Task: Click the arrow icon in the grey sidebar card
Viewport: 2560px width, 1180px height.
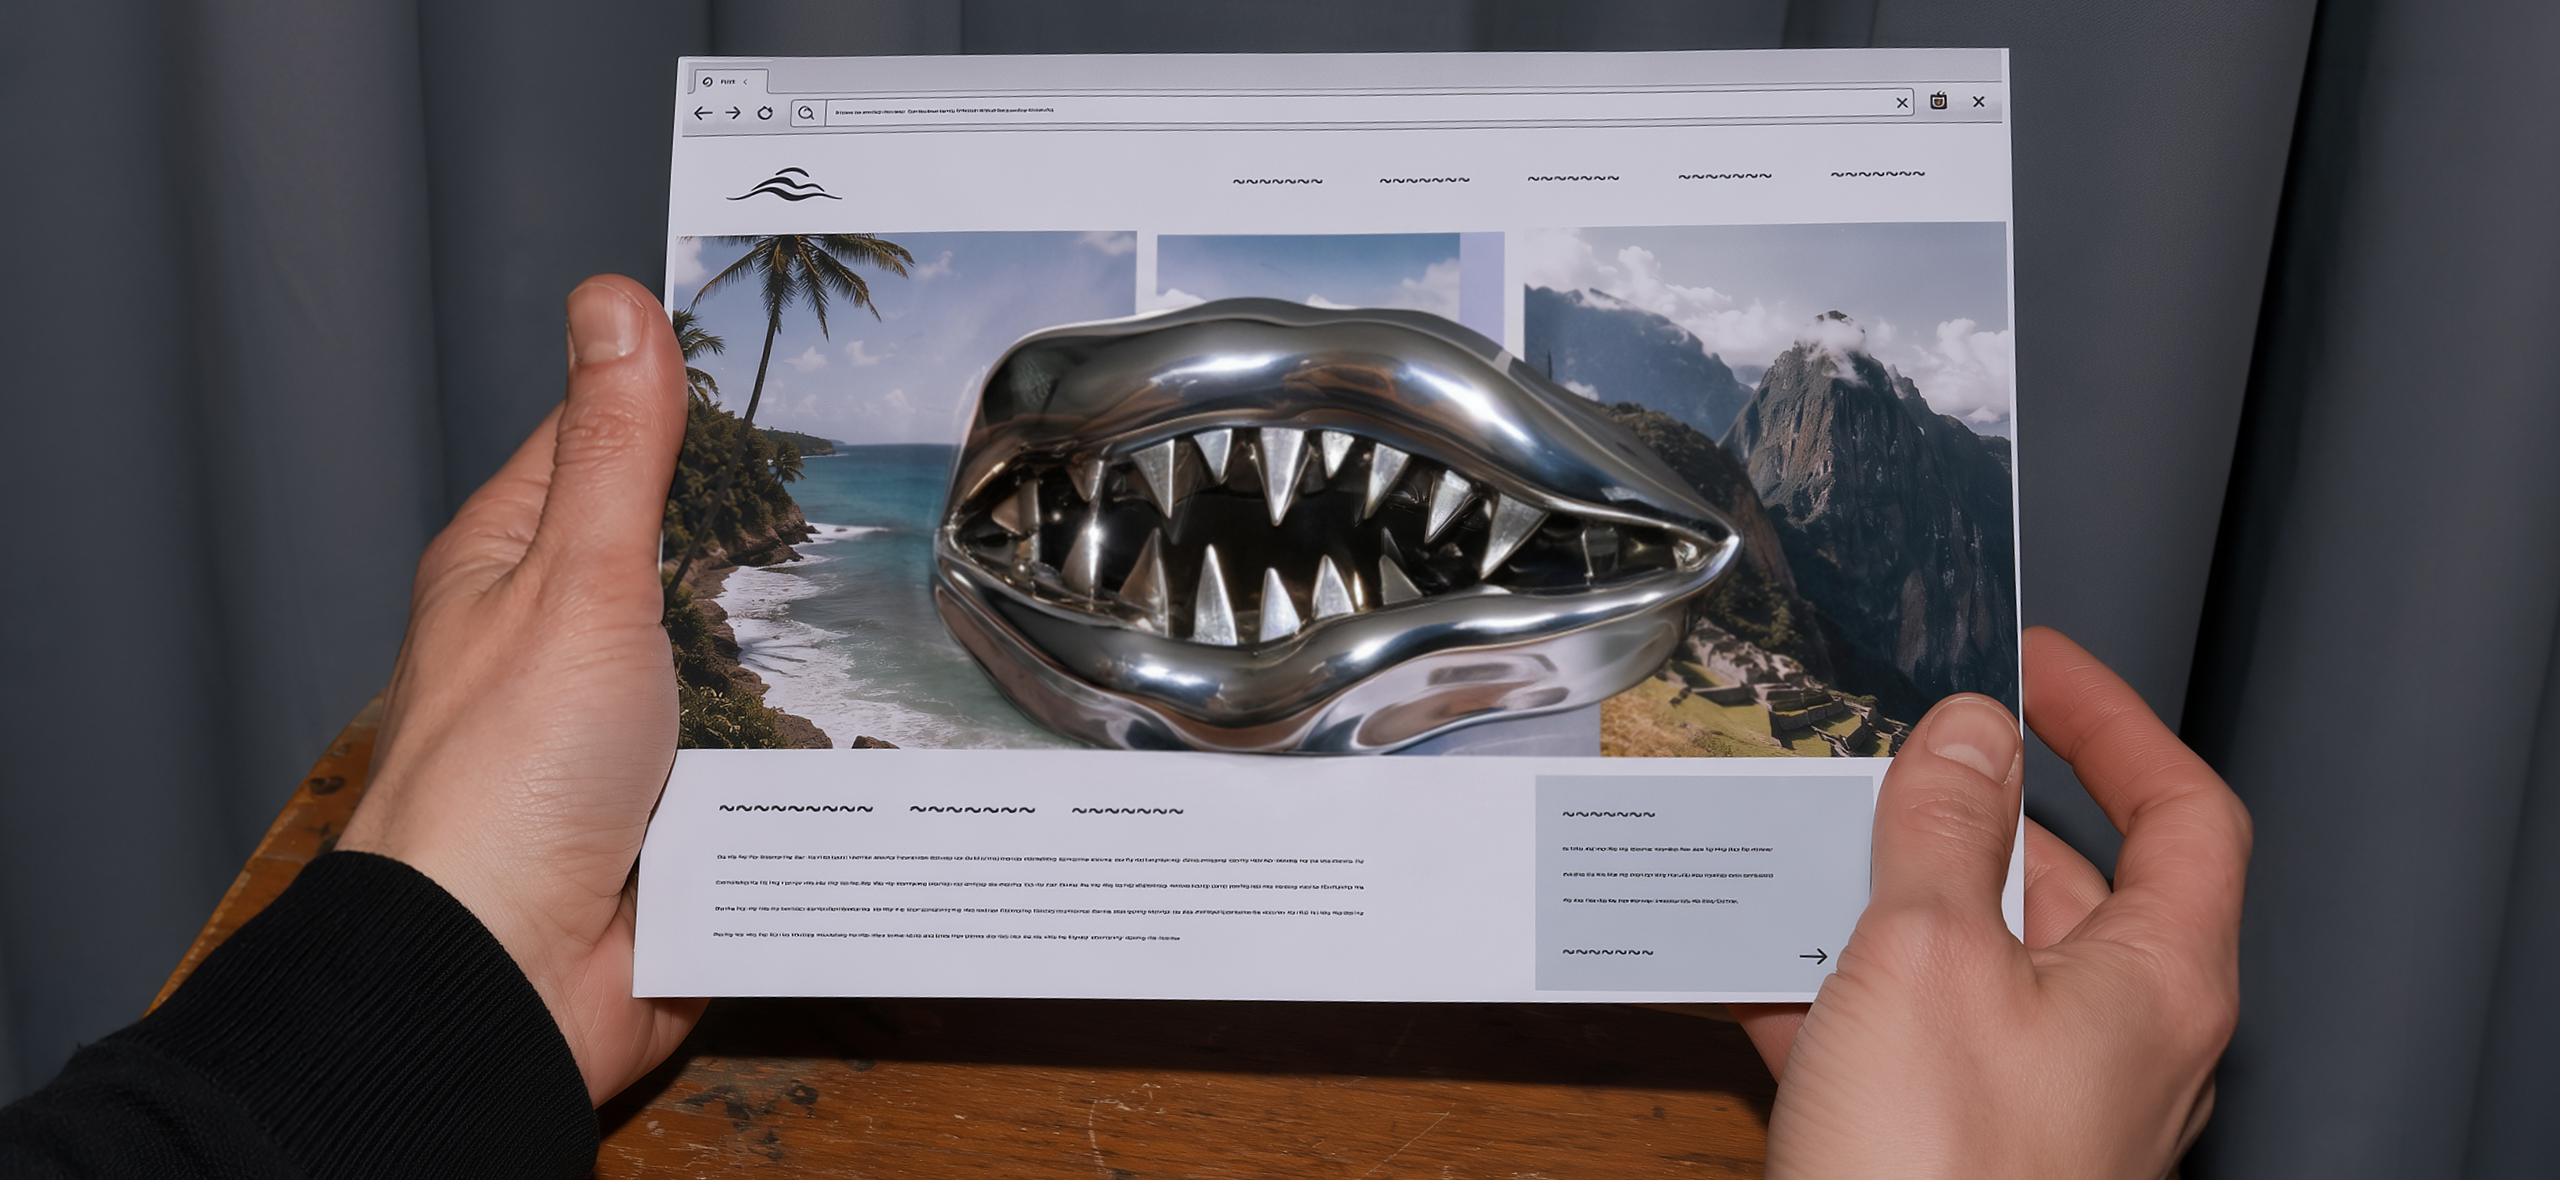Action: (1813, 956)
